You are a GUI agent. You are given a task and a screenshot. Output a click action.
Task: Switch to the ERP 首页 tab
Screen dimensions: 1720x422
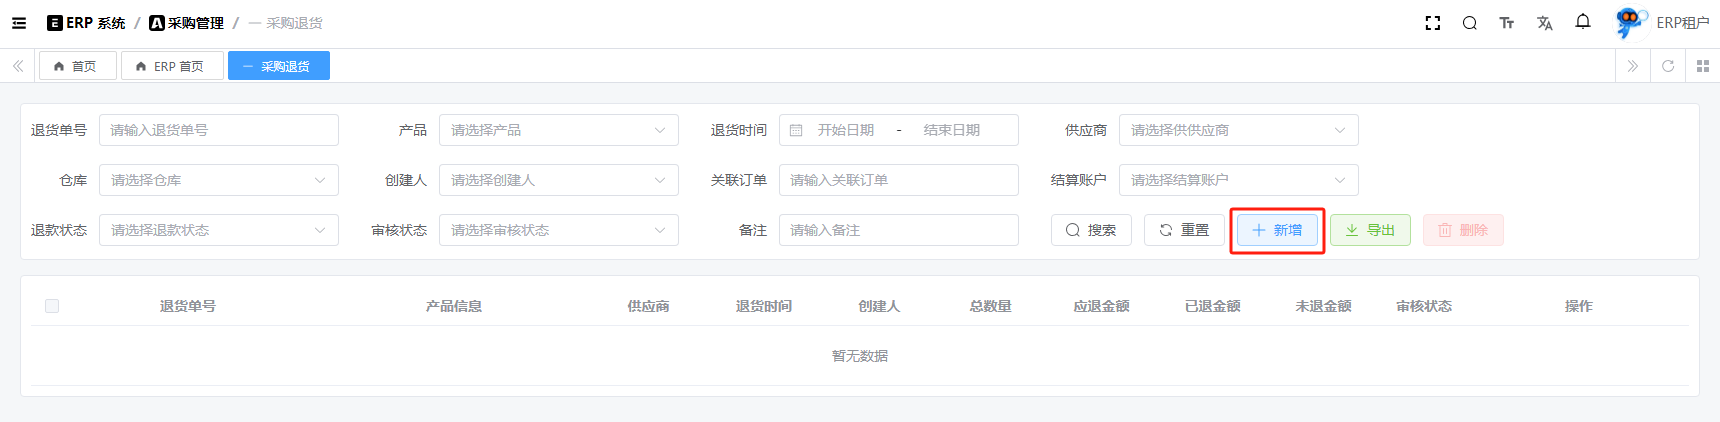pos(171,66)
